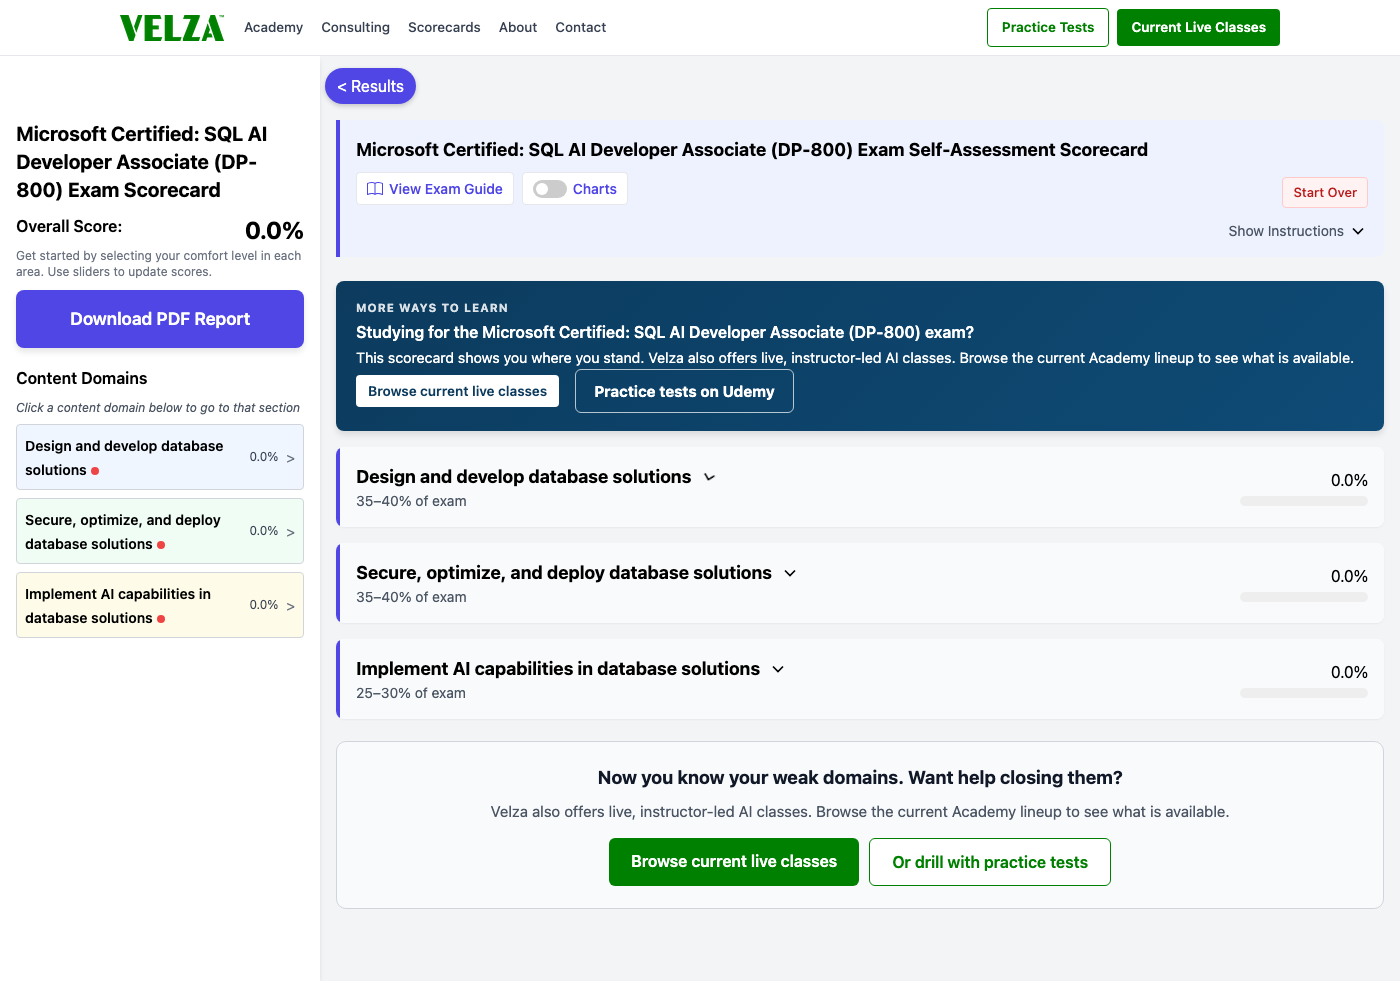Screen dimensions: 1400x981
Task: Click the Start Over button
Action: click(1325, 192)
